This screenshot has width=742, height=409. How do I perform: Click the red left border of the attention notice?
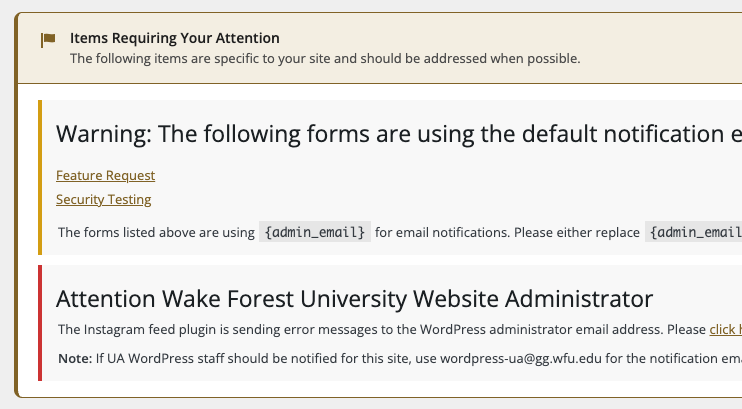click(x=40, y=322)
